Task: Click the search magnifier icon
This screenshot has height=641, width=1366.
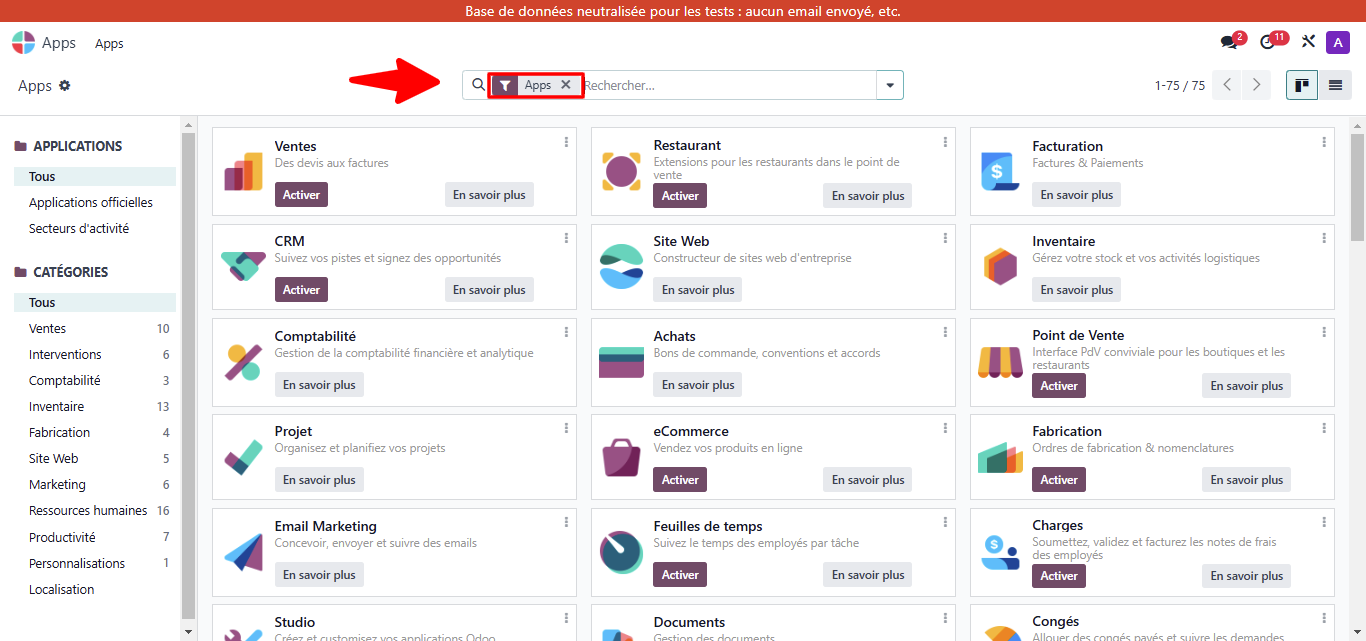Action: tap(478, 85)
